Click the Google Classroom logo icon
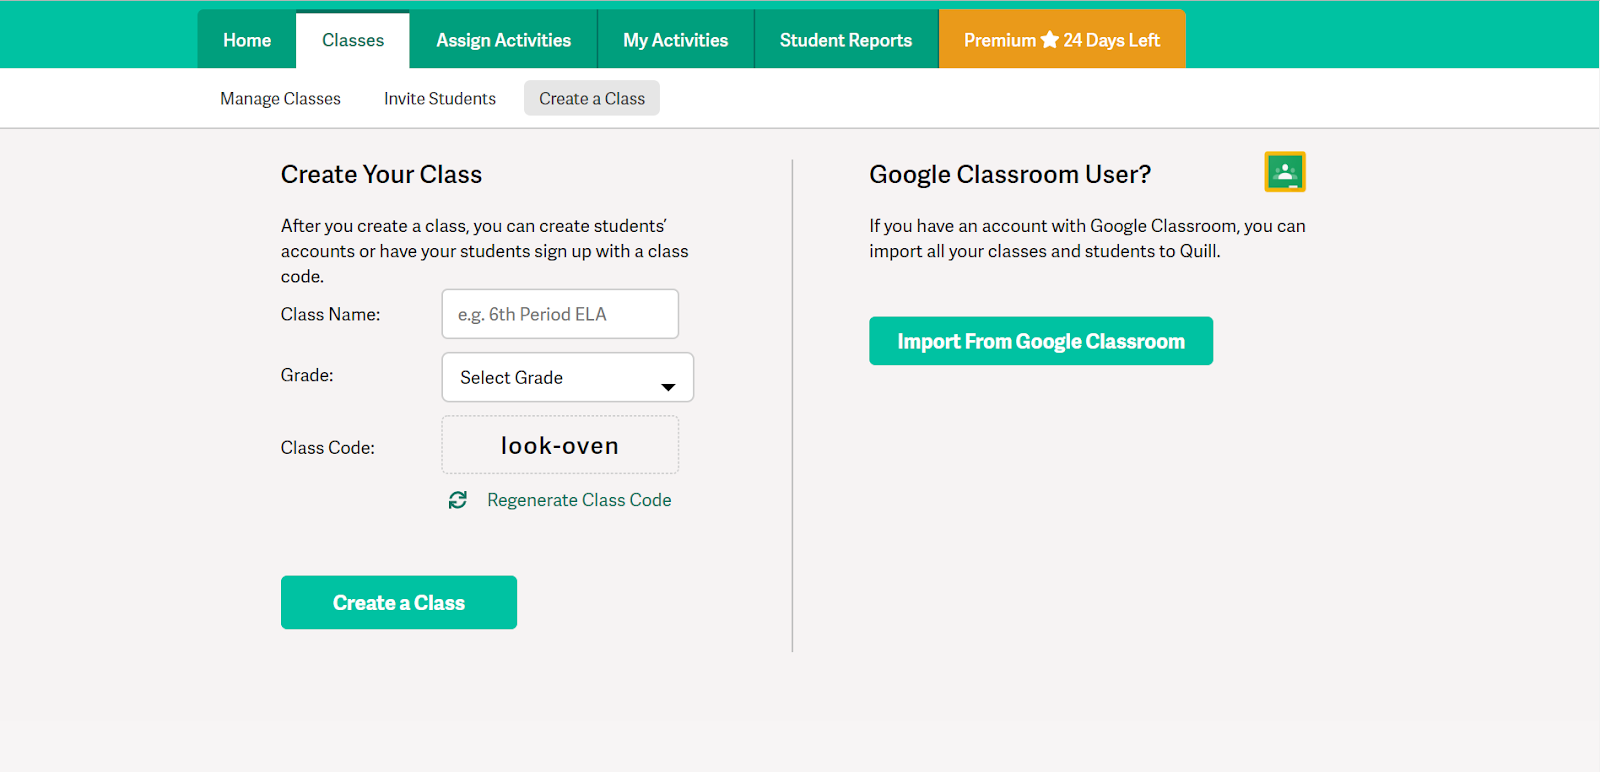Image resolution: width=1600 pixels, height=772 pixels. 1285,172
